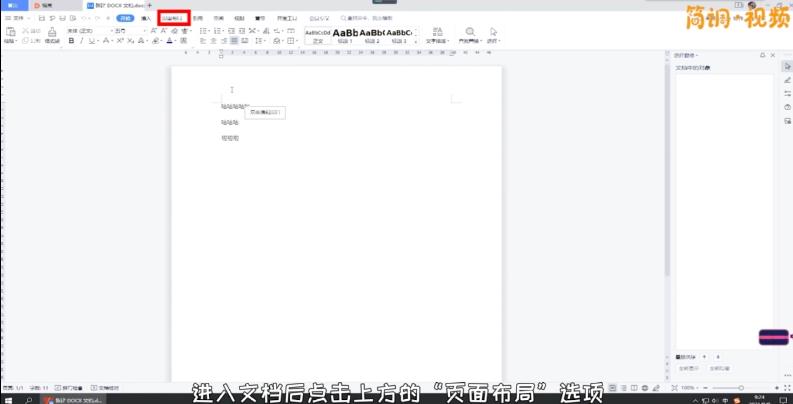Apply the Heading 1 style
The width and height of the screenshot is (793, 404).
coord(345,36)
